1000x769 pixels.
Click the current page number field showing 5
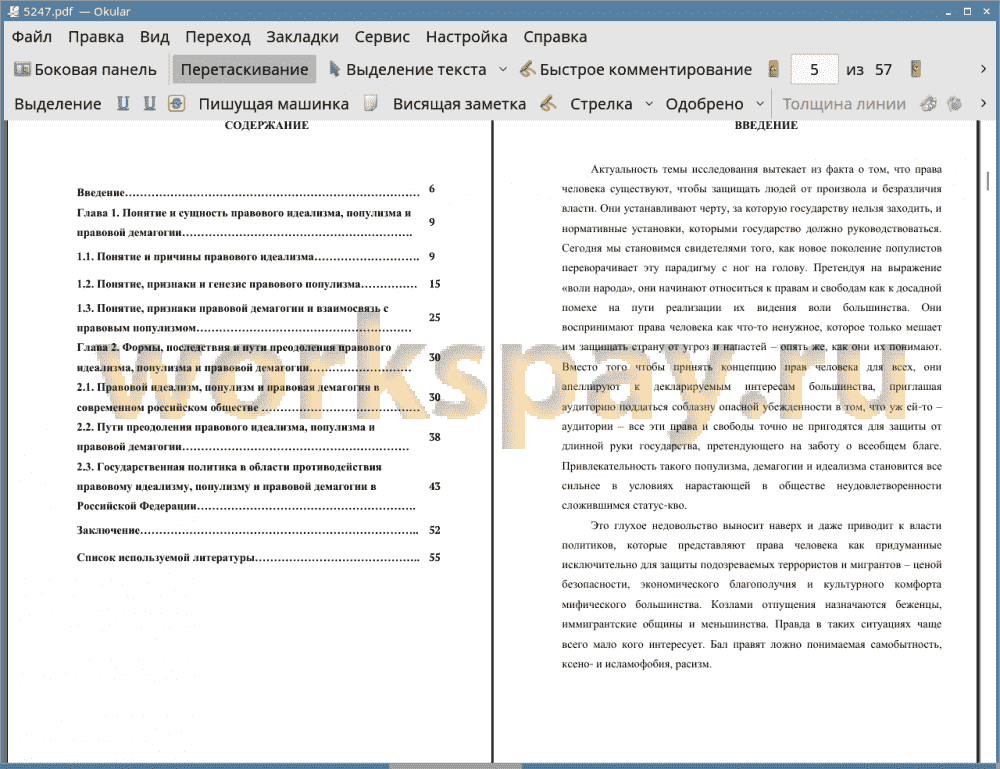814,70
